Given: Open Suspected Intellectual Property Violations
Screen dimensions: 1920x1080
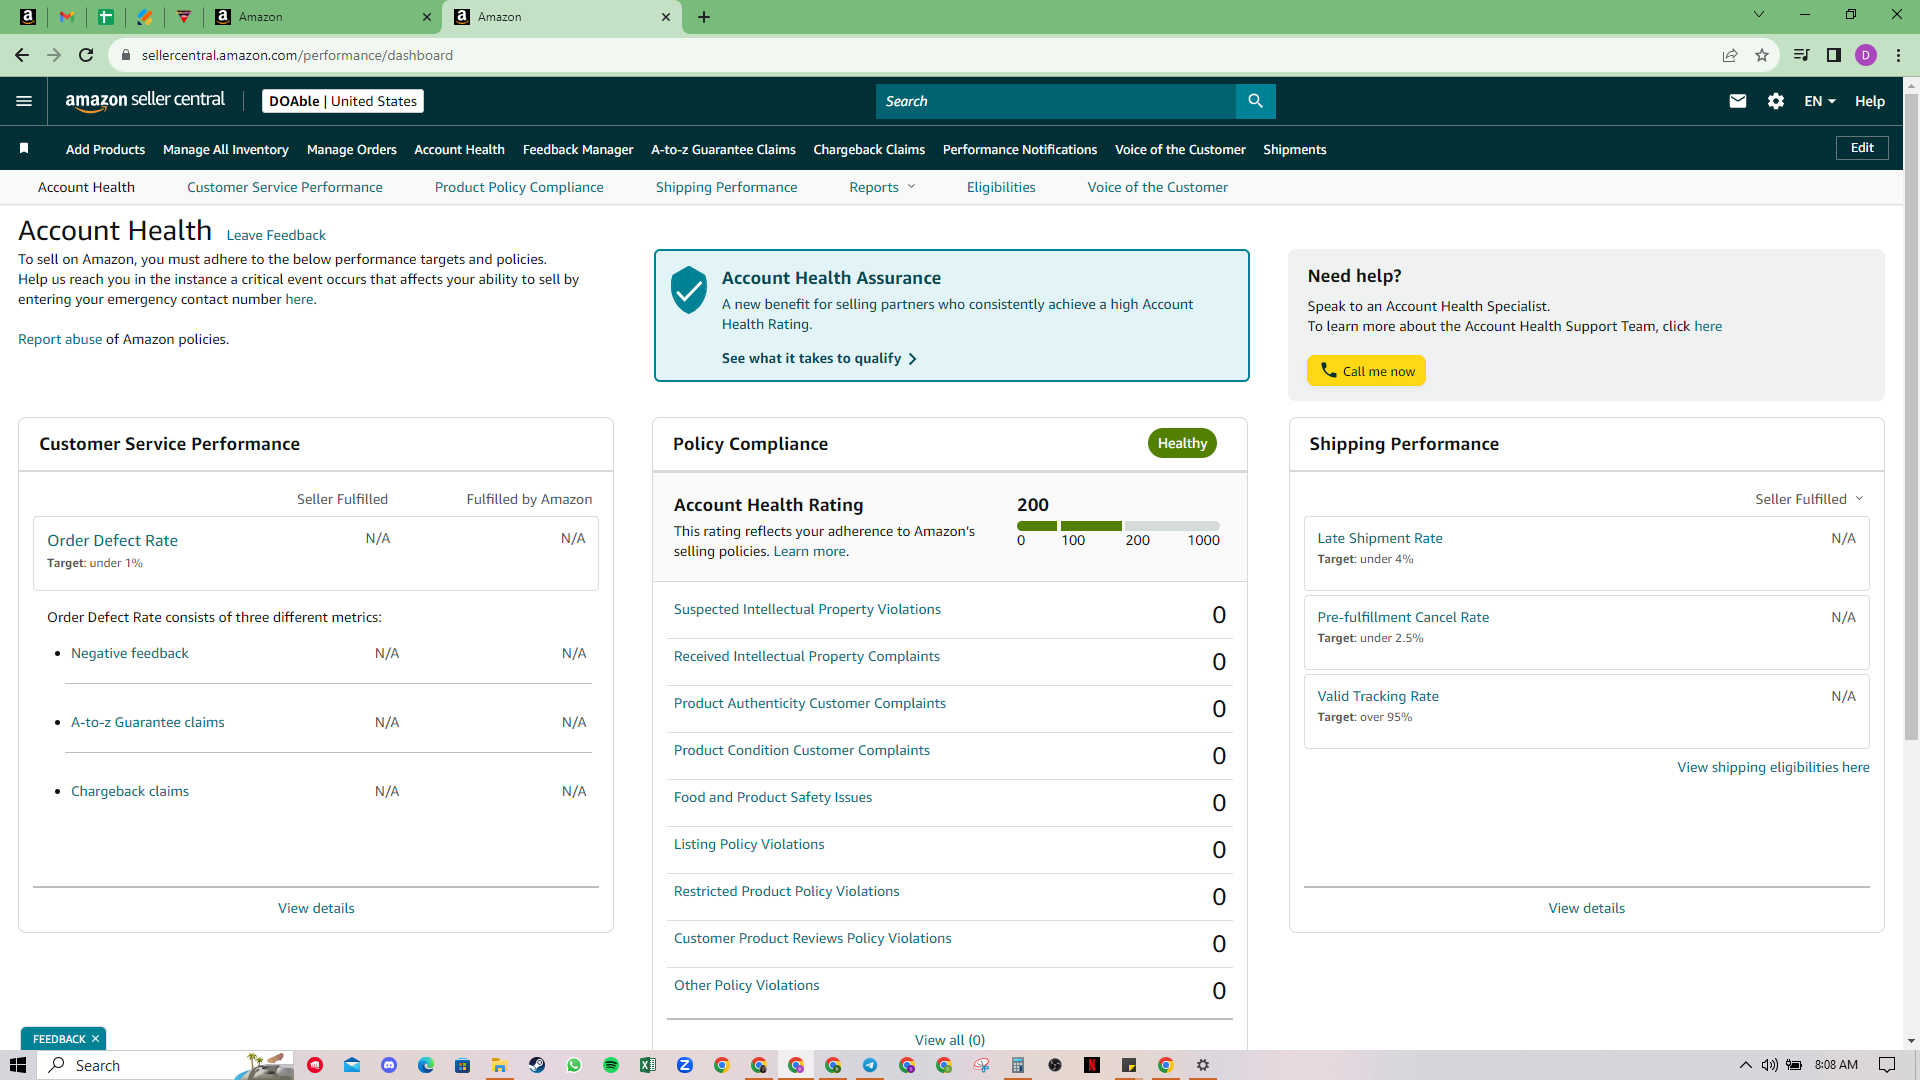Looking at the screenshot, I should click(x=807, y=609).
